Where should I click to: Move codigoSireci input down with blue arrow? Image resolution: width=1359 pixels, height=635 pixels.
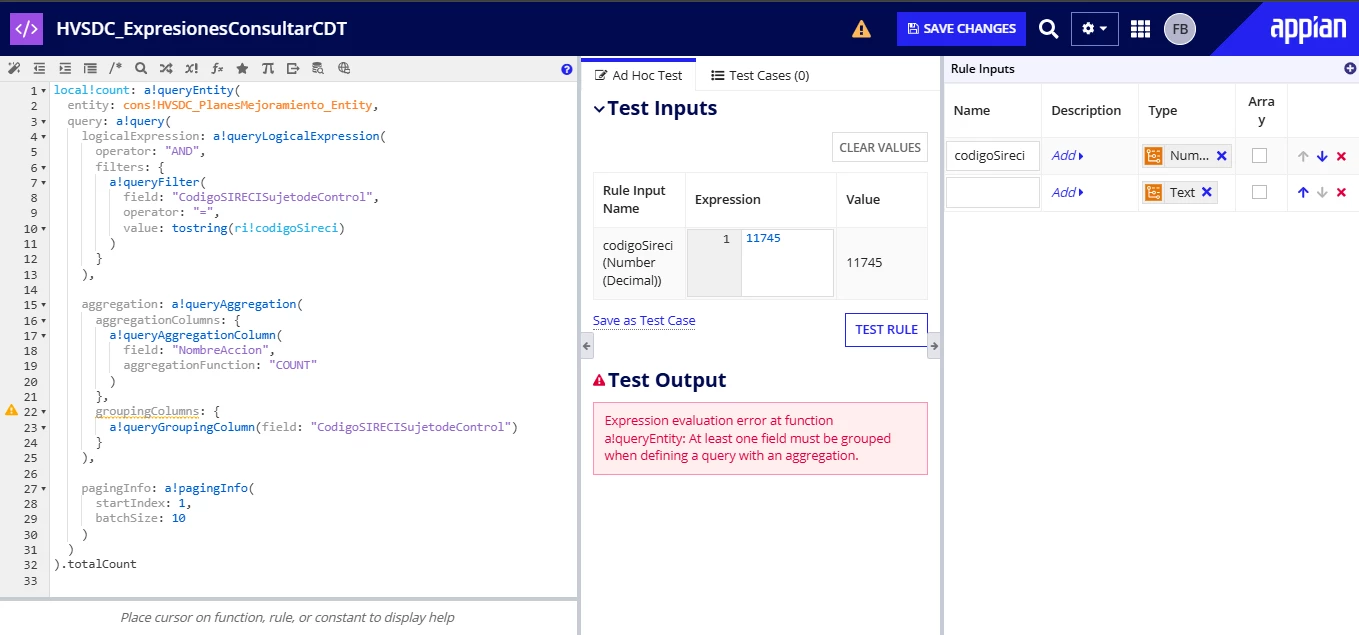coord(1322,156)
